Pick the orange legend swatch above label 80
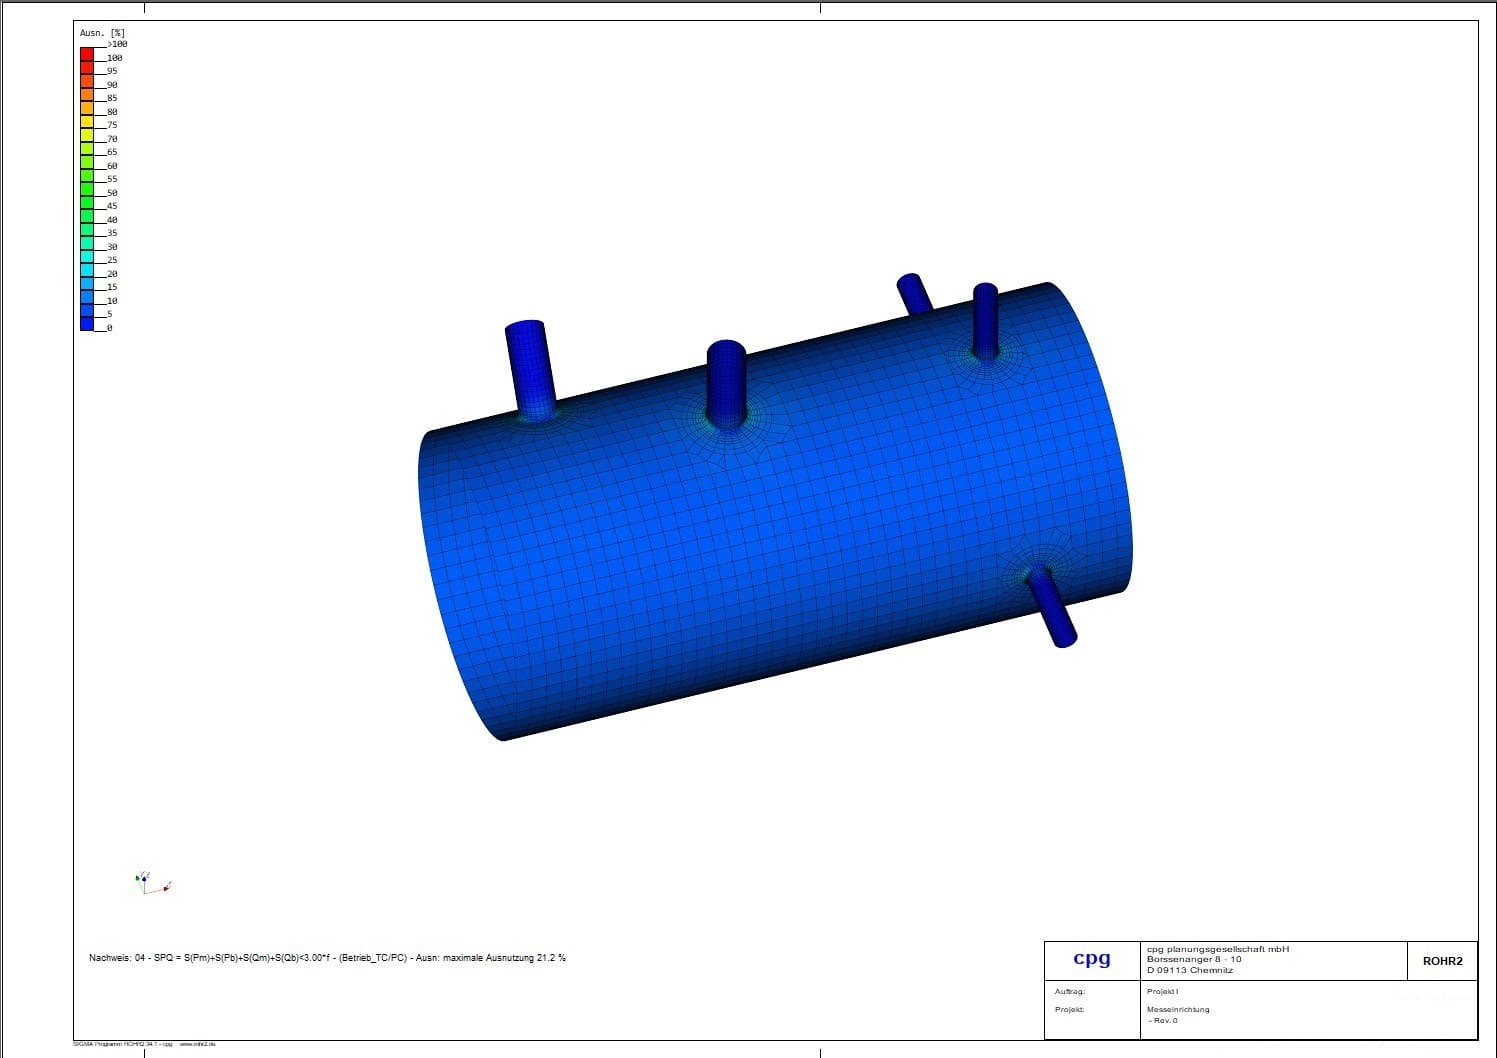 (x=87, y=108)
